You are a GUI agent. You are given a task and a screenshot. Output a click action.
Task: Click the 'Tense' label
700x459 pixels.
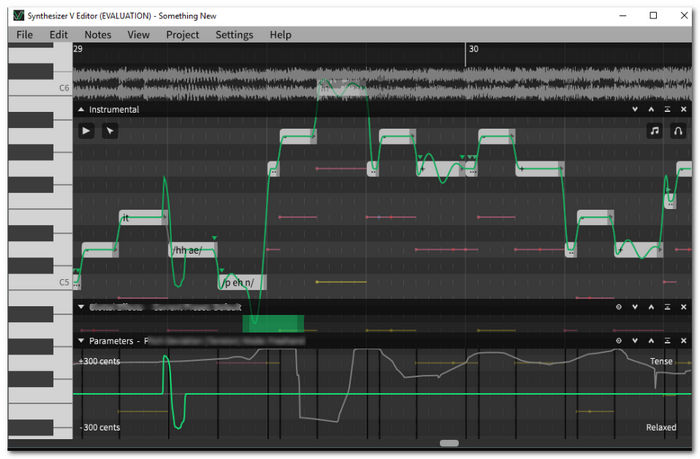click(x=661, y=361)
